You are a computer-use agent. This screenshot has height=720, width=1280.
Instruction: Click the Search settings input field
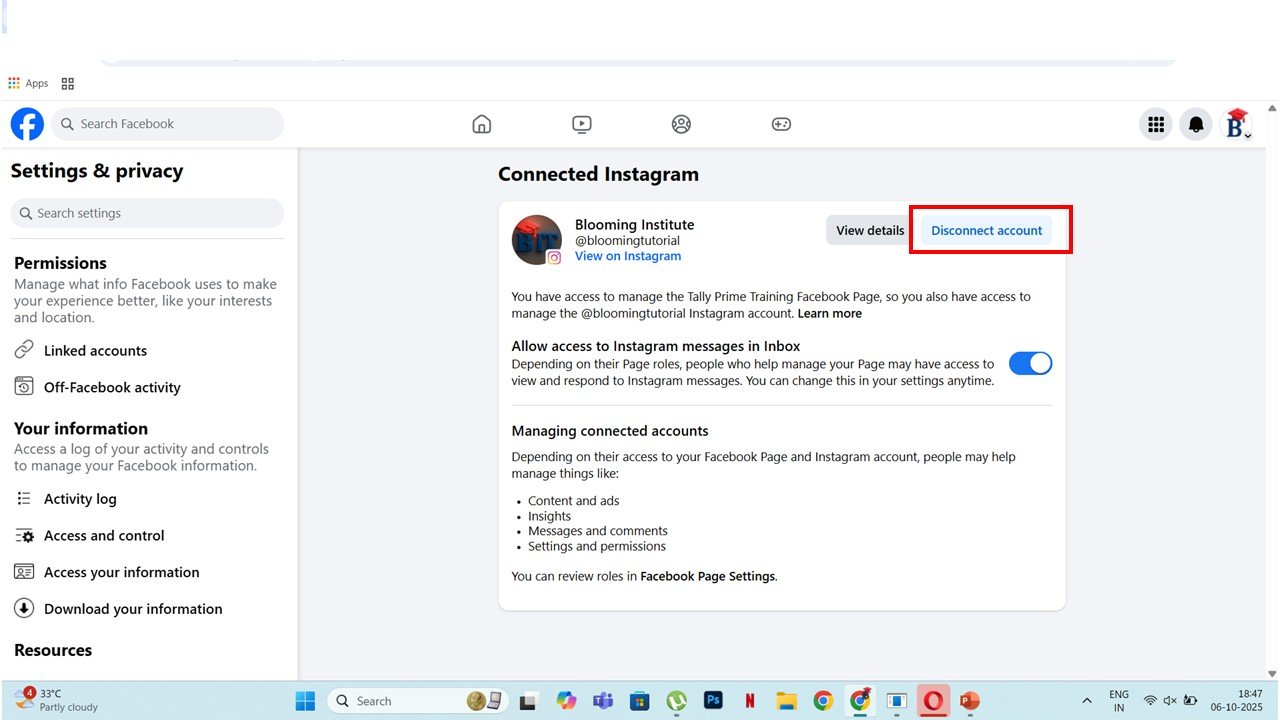pyautogui.click(x=147, y=213)
